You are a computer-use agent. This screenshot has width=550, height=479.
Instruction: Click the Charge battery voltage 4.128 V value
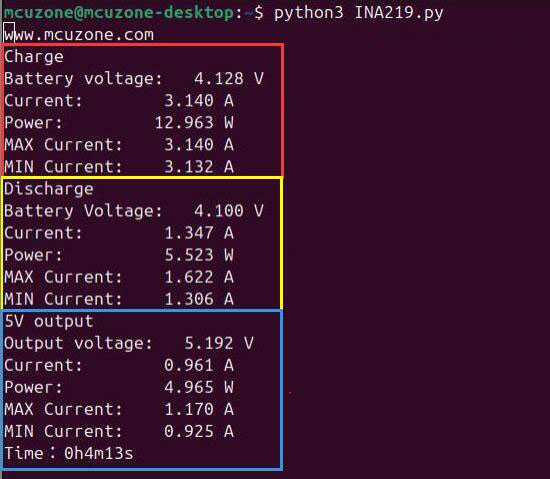click(229, 79)
